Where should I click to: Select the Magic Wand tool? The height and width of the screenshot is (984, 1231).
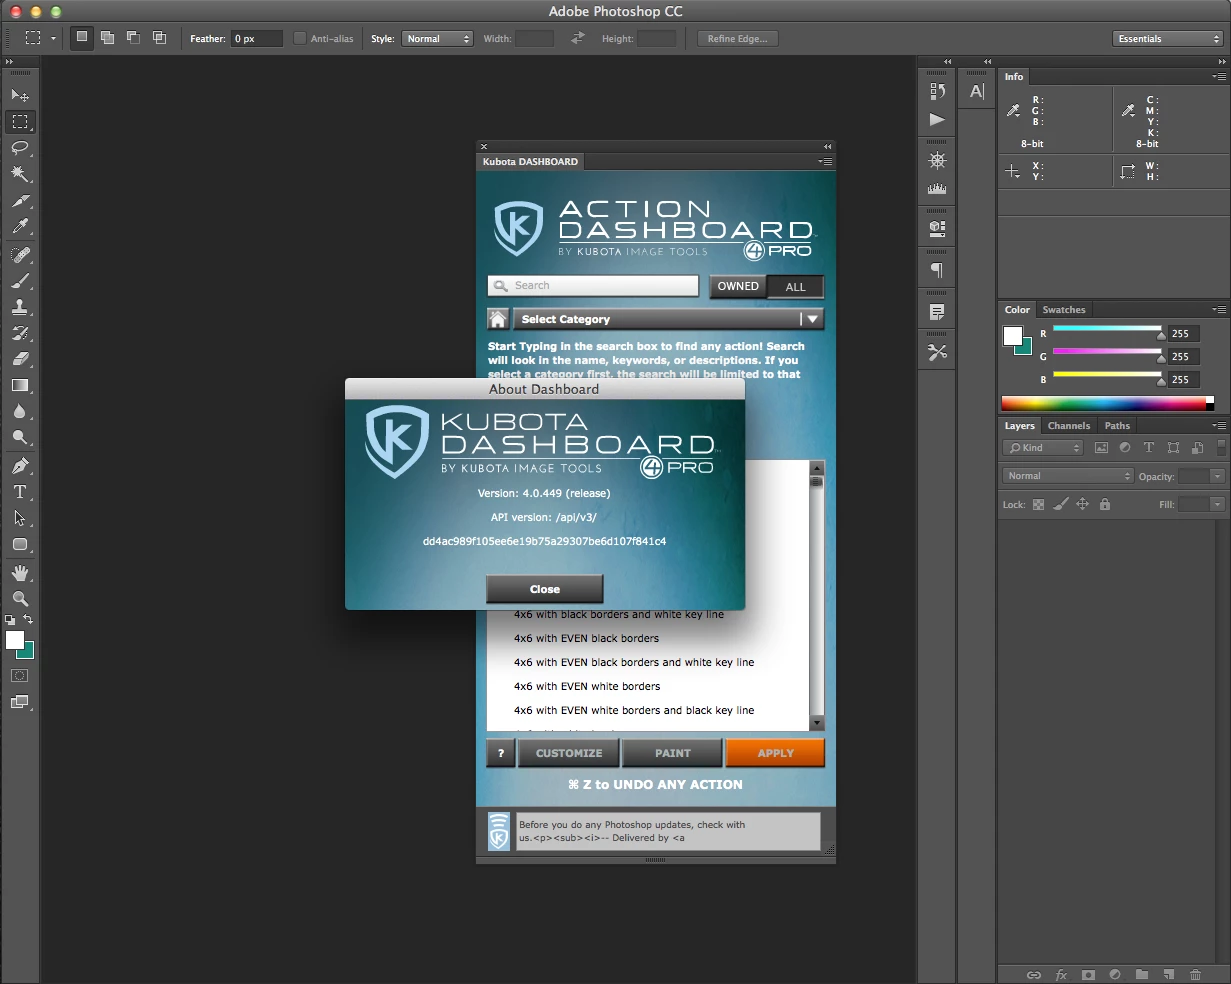tap(20, 174)
